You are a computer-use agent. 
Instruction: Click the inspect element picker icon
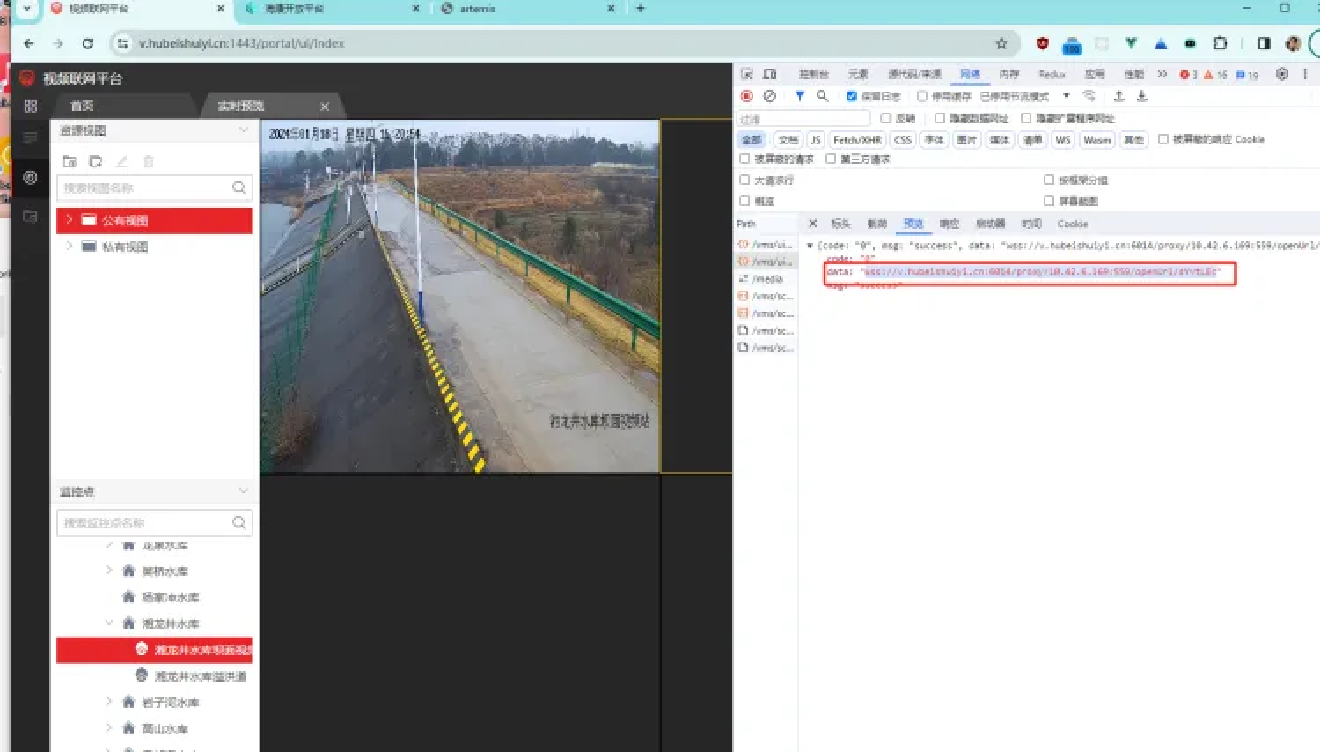[x=747, y=74]
